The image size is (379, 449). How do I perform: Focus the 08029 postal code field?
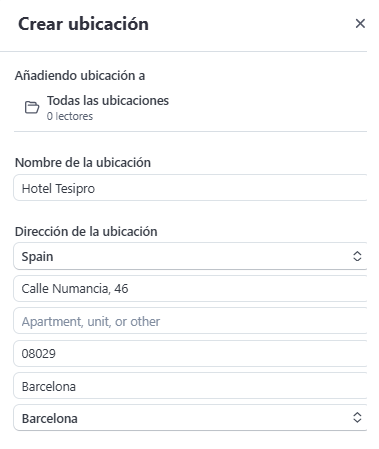(x=190, y=354)
